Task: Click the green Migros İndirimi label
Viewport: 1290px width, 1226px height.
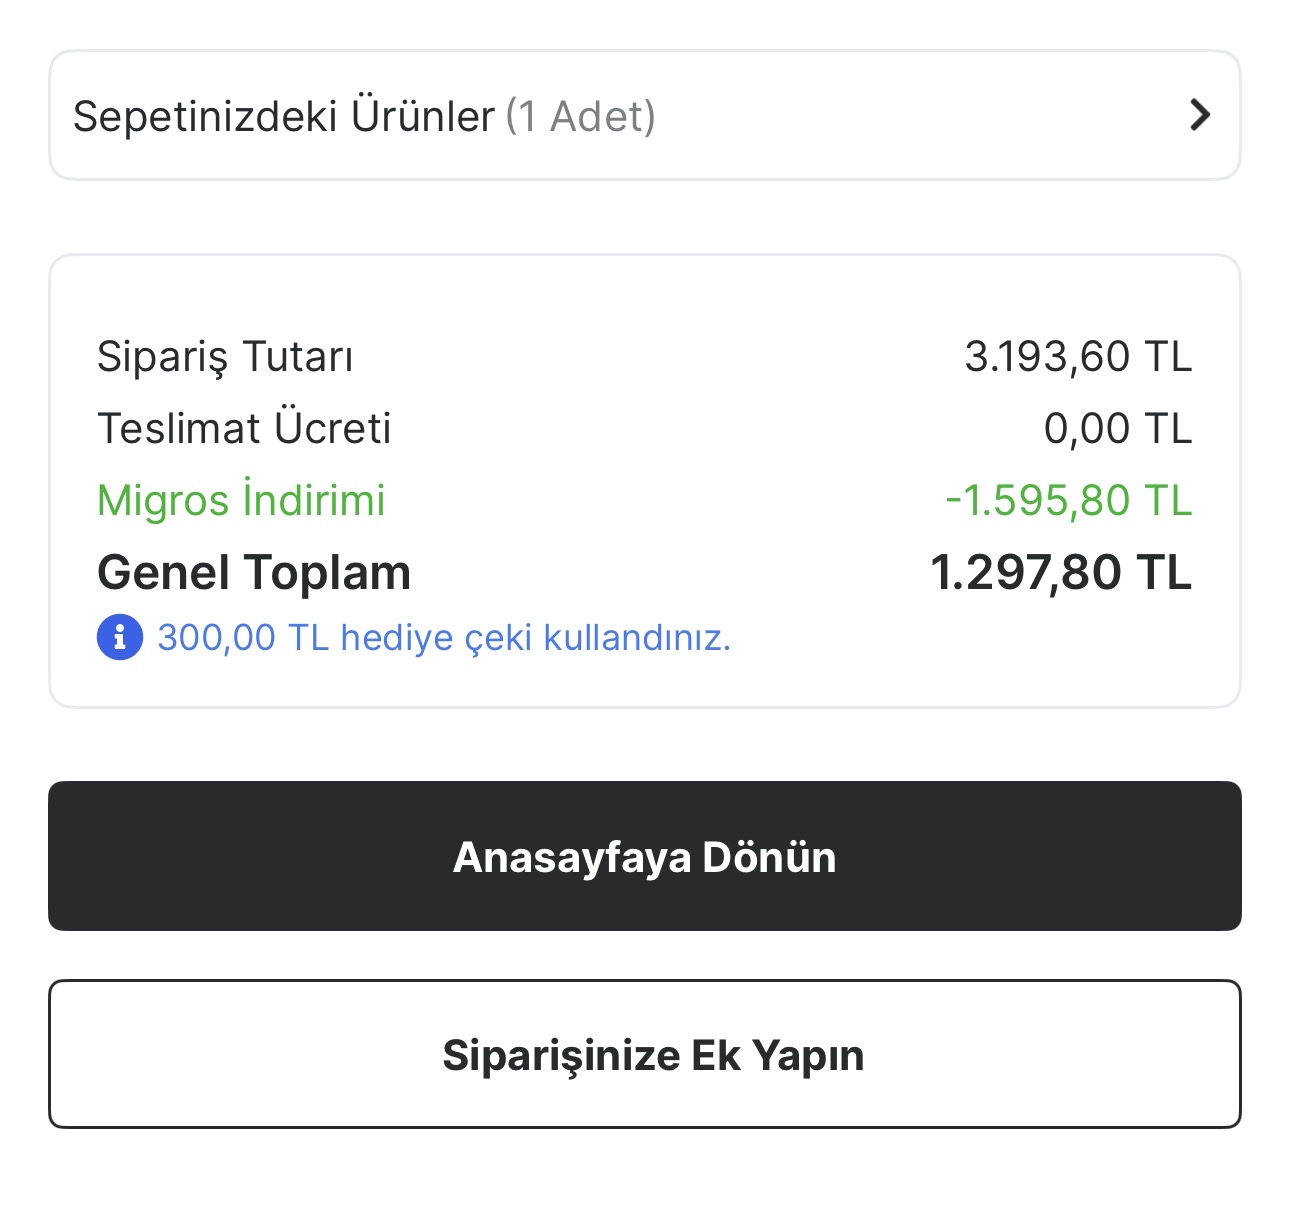Action: [241, 501]
